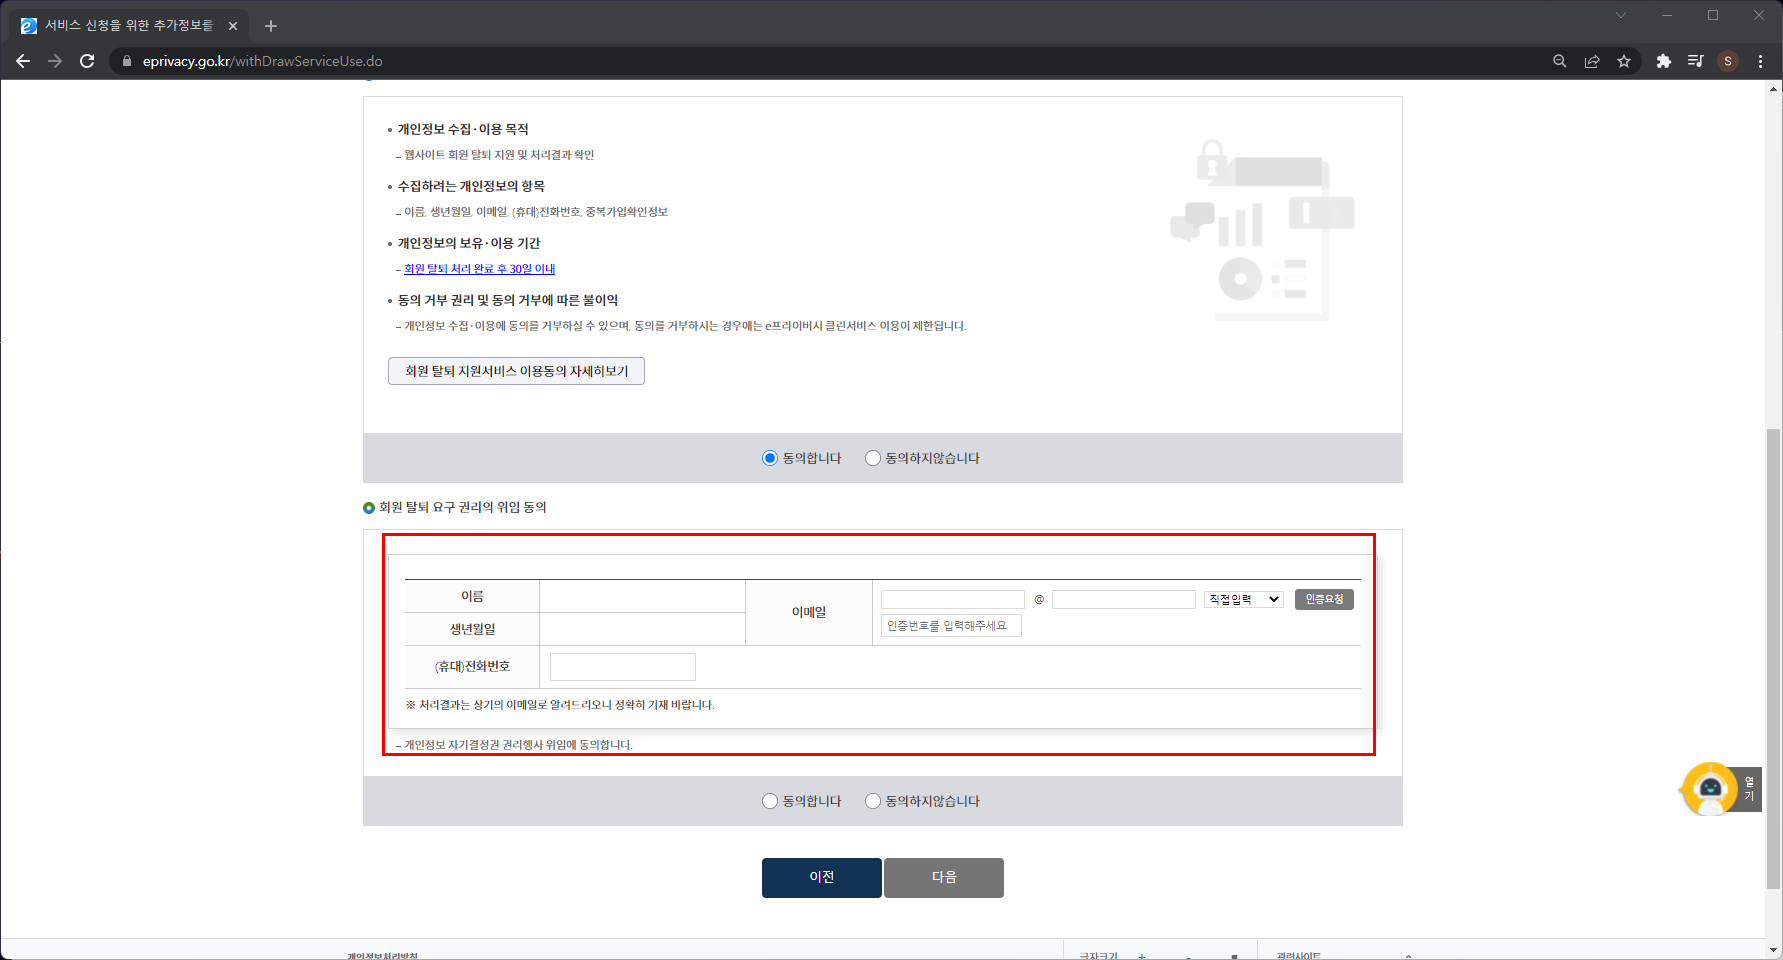Image resolution: width=1783 pixels, height=960 pixels.
Task: Click the 생년월일 value cell
Action: [x=642, y=629]
